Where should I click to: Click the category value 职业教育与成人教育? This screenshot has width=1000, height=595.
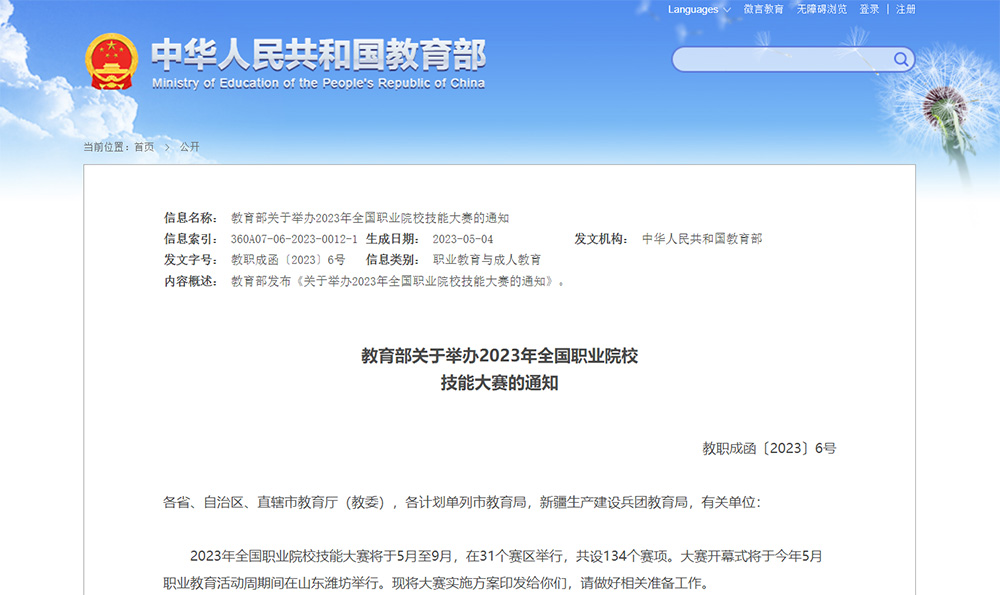click(487, 260)
